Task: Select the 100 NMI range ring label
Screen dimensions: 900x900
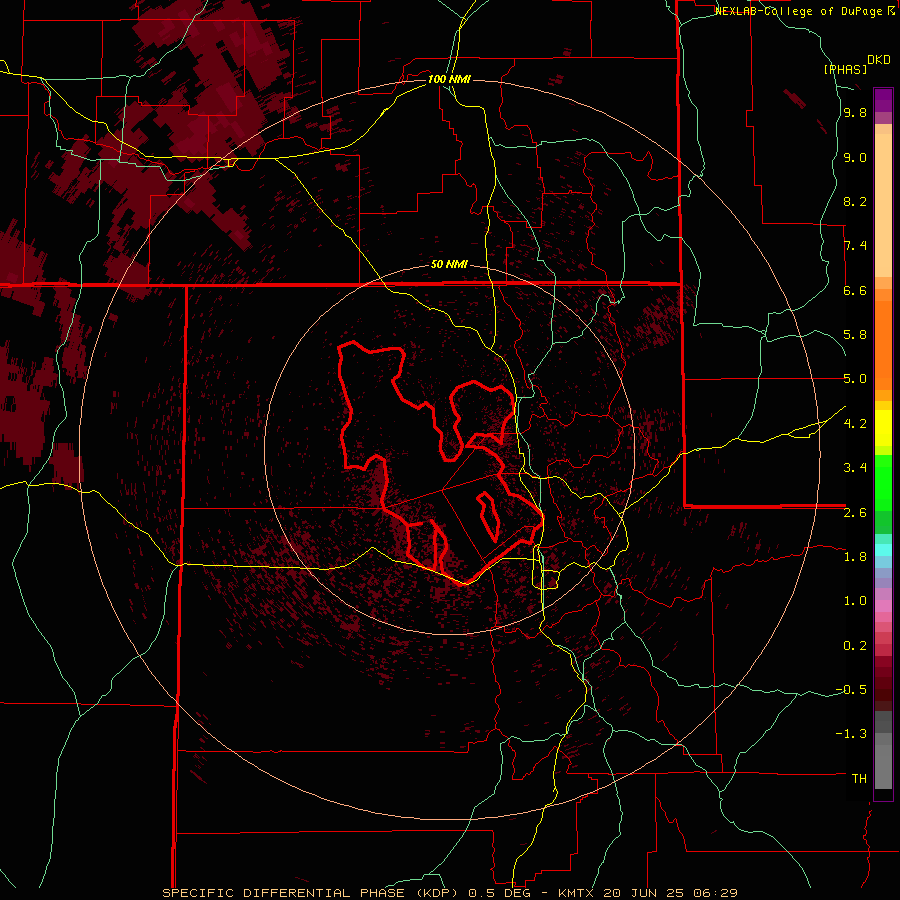Action: (449, 79)
